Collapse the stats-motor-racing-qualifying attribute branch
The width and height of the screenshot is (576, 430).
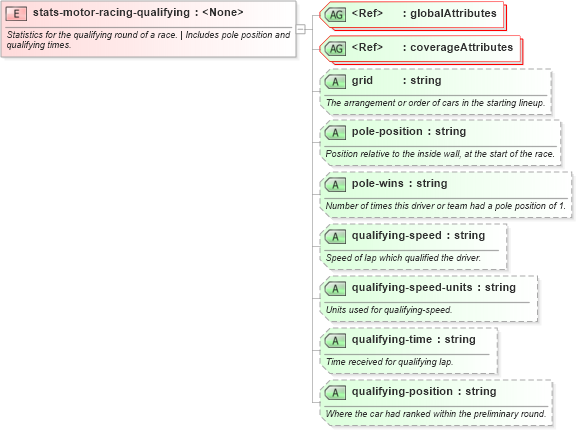pyautogui.click(x=300, y=29)
